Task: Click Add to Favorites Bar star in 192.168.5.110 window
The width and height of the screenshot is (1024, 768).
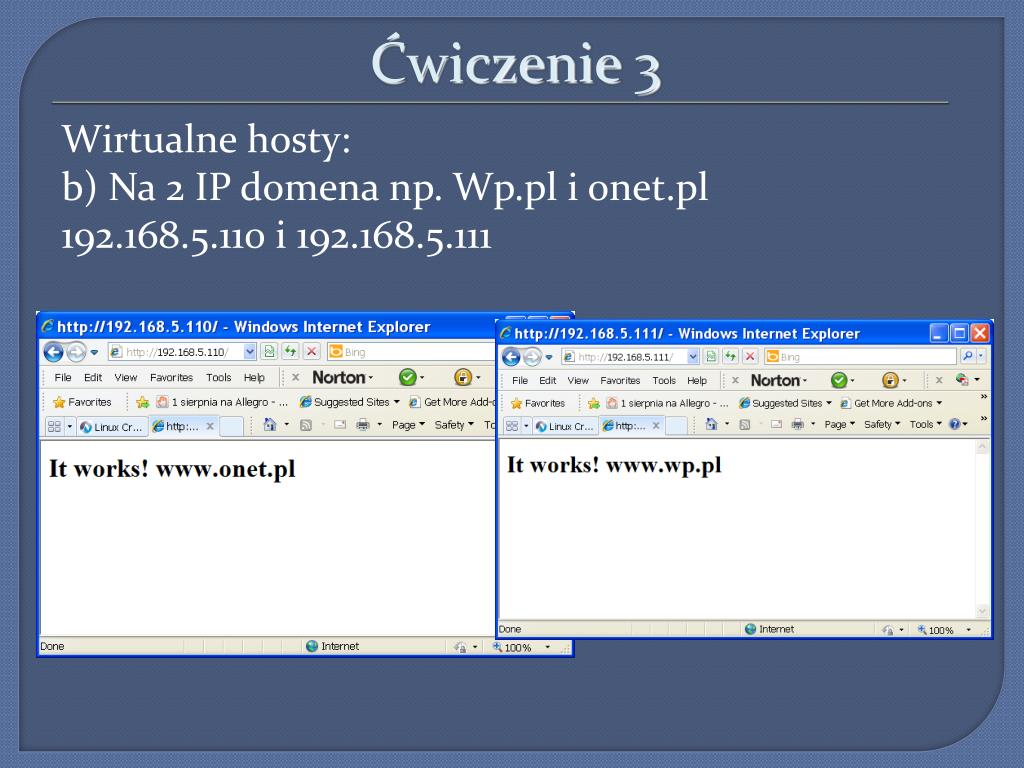Action: click(142, 402)
